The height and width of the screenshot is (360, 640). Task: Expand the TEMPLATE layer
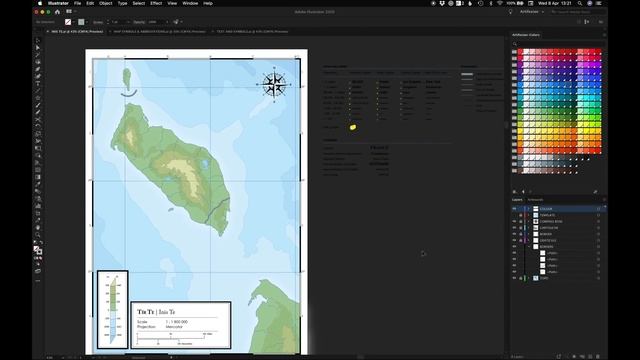[x=529, y=215]
